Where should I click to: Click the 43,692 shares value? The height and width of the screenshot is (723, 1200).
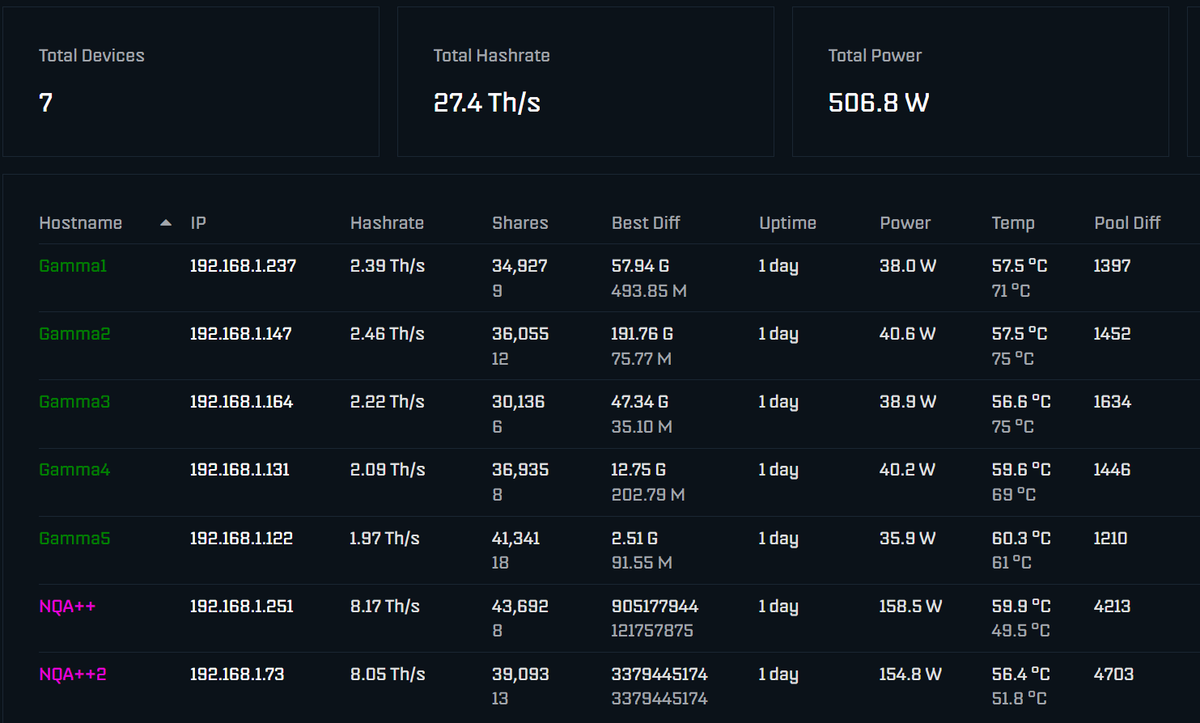[520, 606]
